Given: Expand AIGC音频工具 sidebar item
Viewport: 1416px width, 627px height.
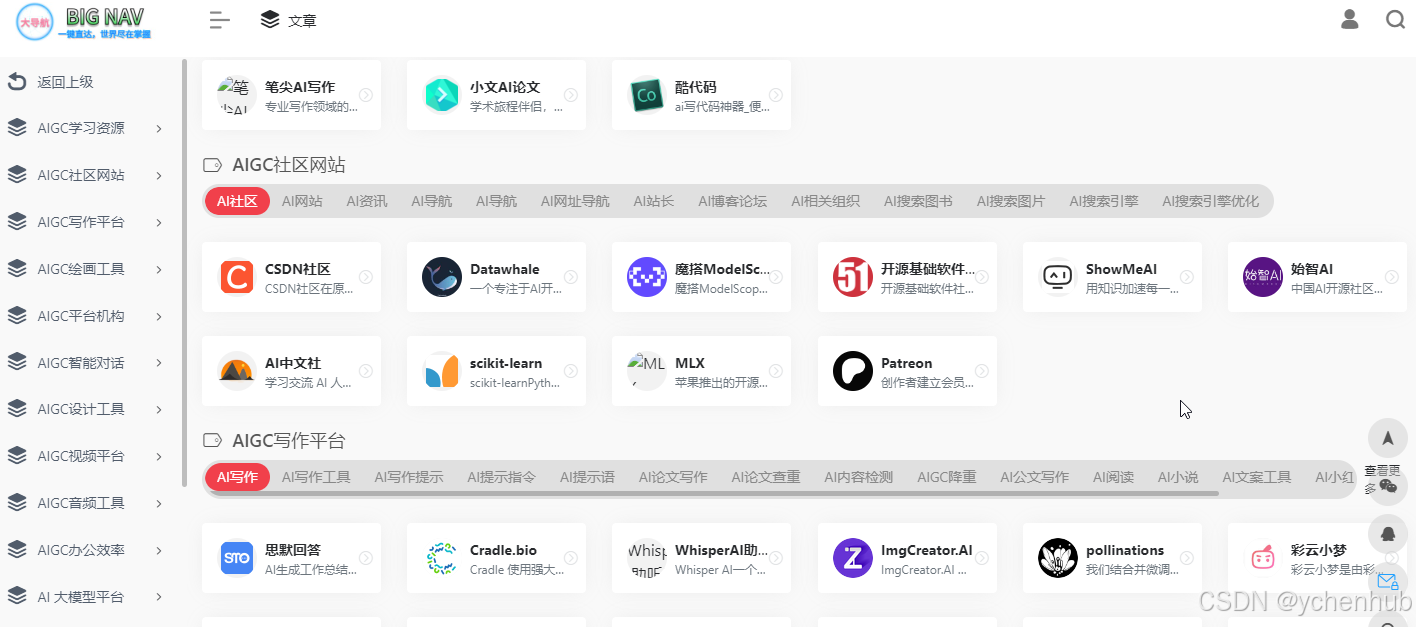Looking at the screenshot, I should (85, 503).
